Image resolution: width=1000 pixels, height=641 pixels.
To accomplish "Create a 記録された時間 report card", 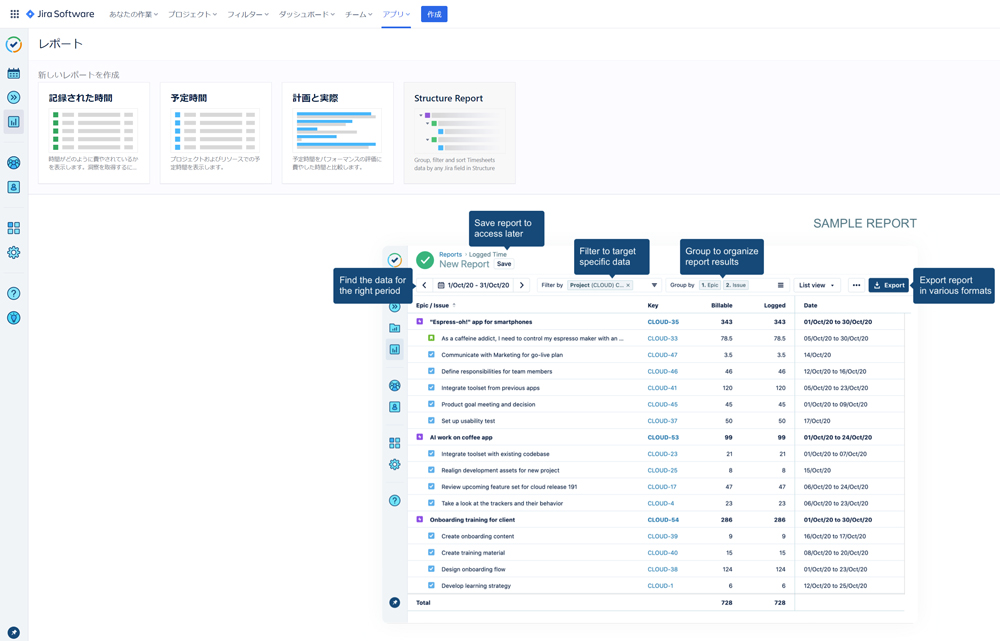I will (94, 133).
